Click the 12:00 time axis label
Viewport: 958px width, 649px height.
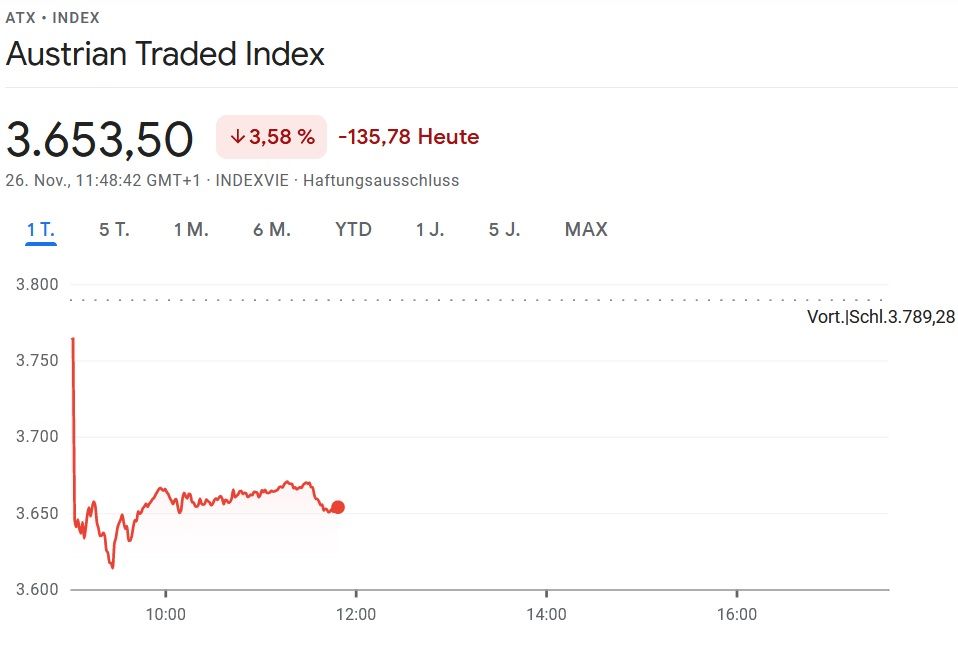(356, 615)
